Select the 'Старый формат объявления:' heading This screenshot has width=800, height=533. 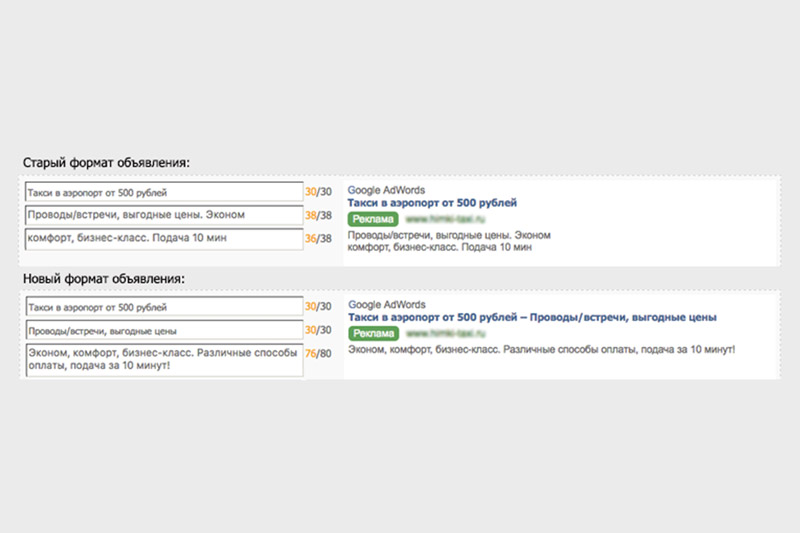(x=106, y=162)
